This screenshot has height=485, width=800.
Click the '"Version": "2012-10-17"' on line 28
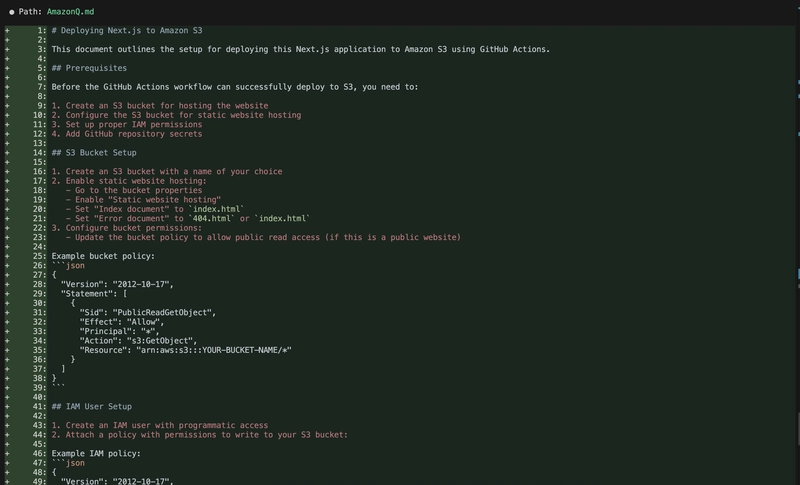117,285
